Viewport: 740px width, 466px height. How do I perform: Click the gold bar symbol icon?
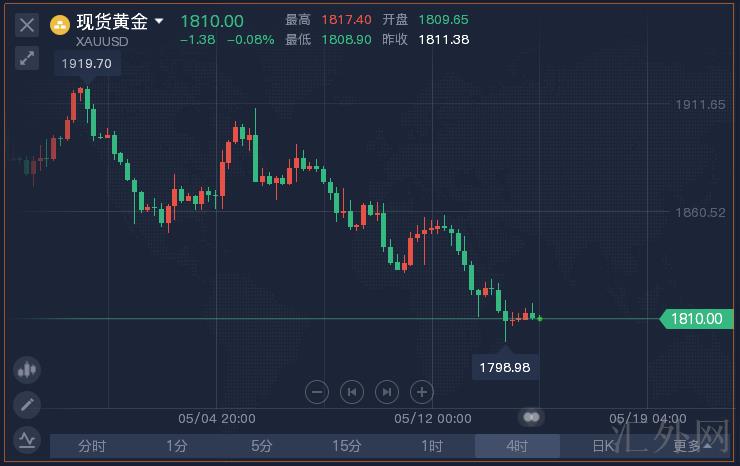click(61, 22)
